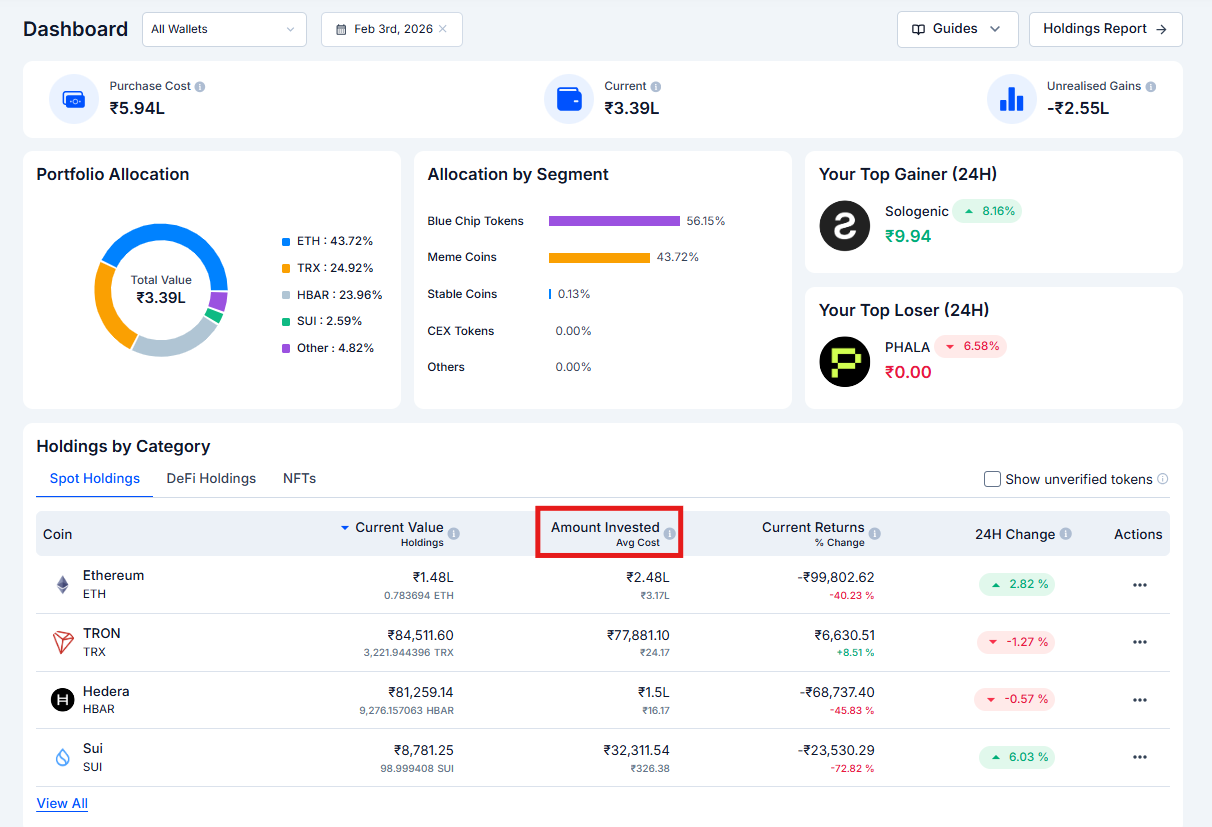Click the donut chart Total Value center

coord(161,290)
